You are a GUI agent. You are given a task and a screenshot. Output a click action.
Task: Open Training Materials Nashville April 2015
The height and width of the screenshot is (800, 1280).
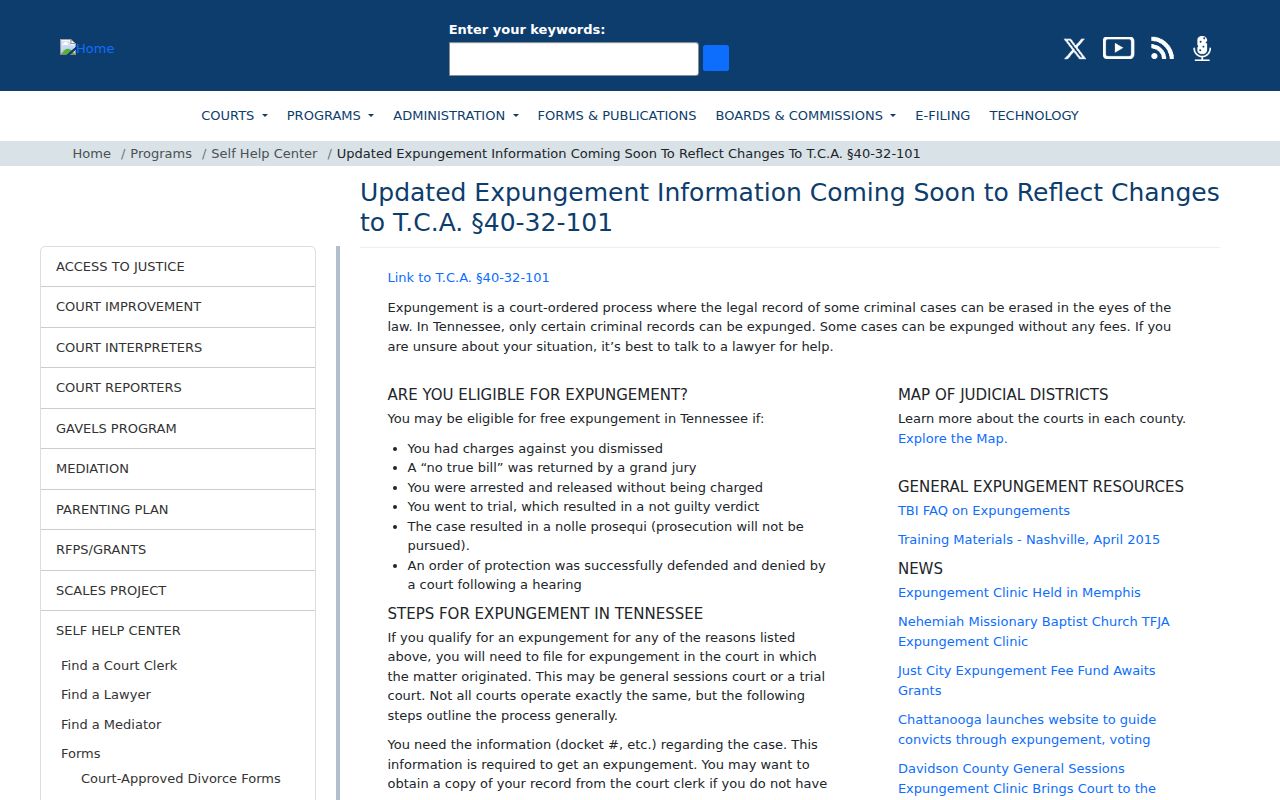pyautogui.click(x=1029, y=539)
